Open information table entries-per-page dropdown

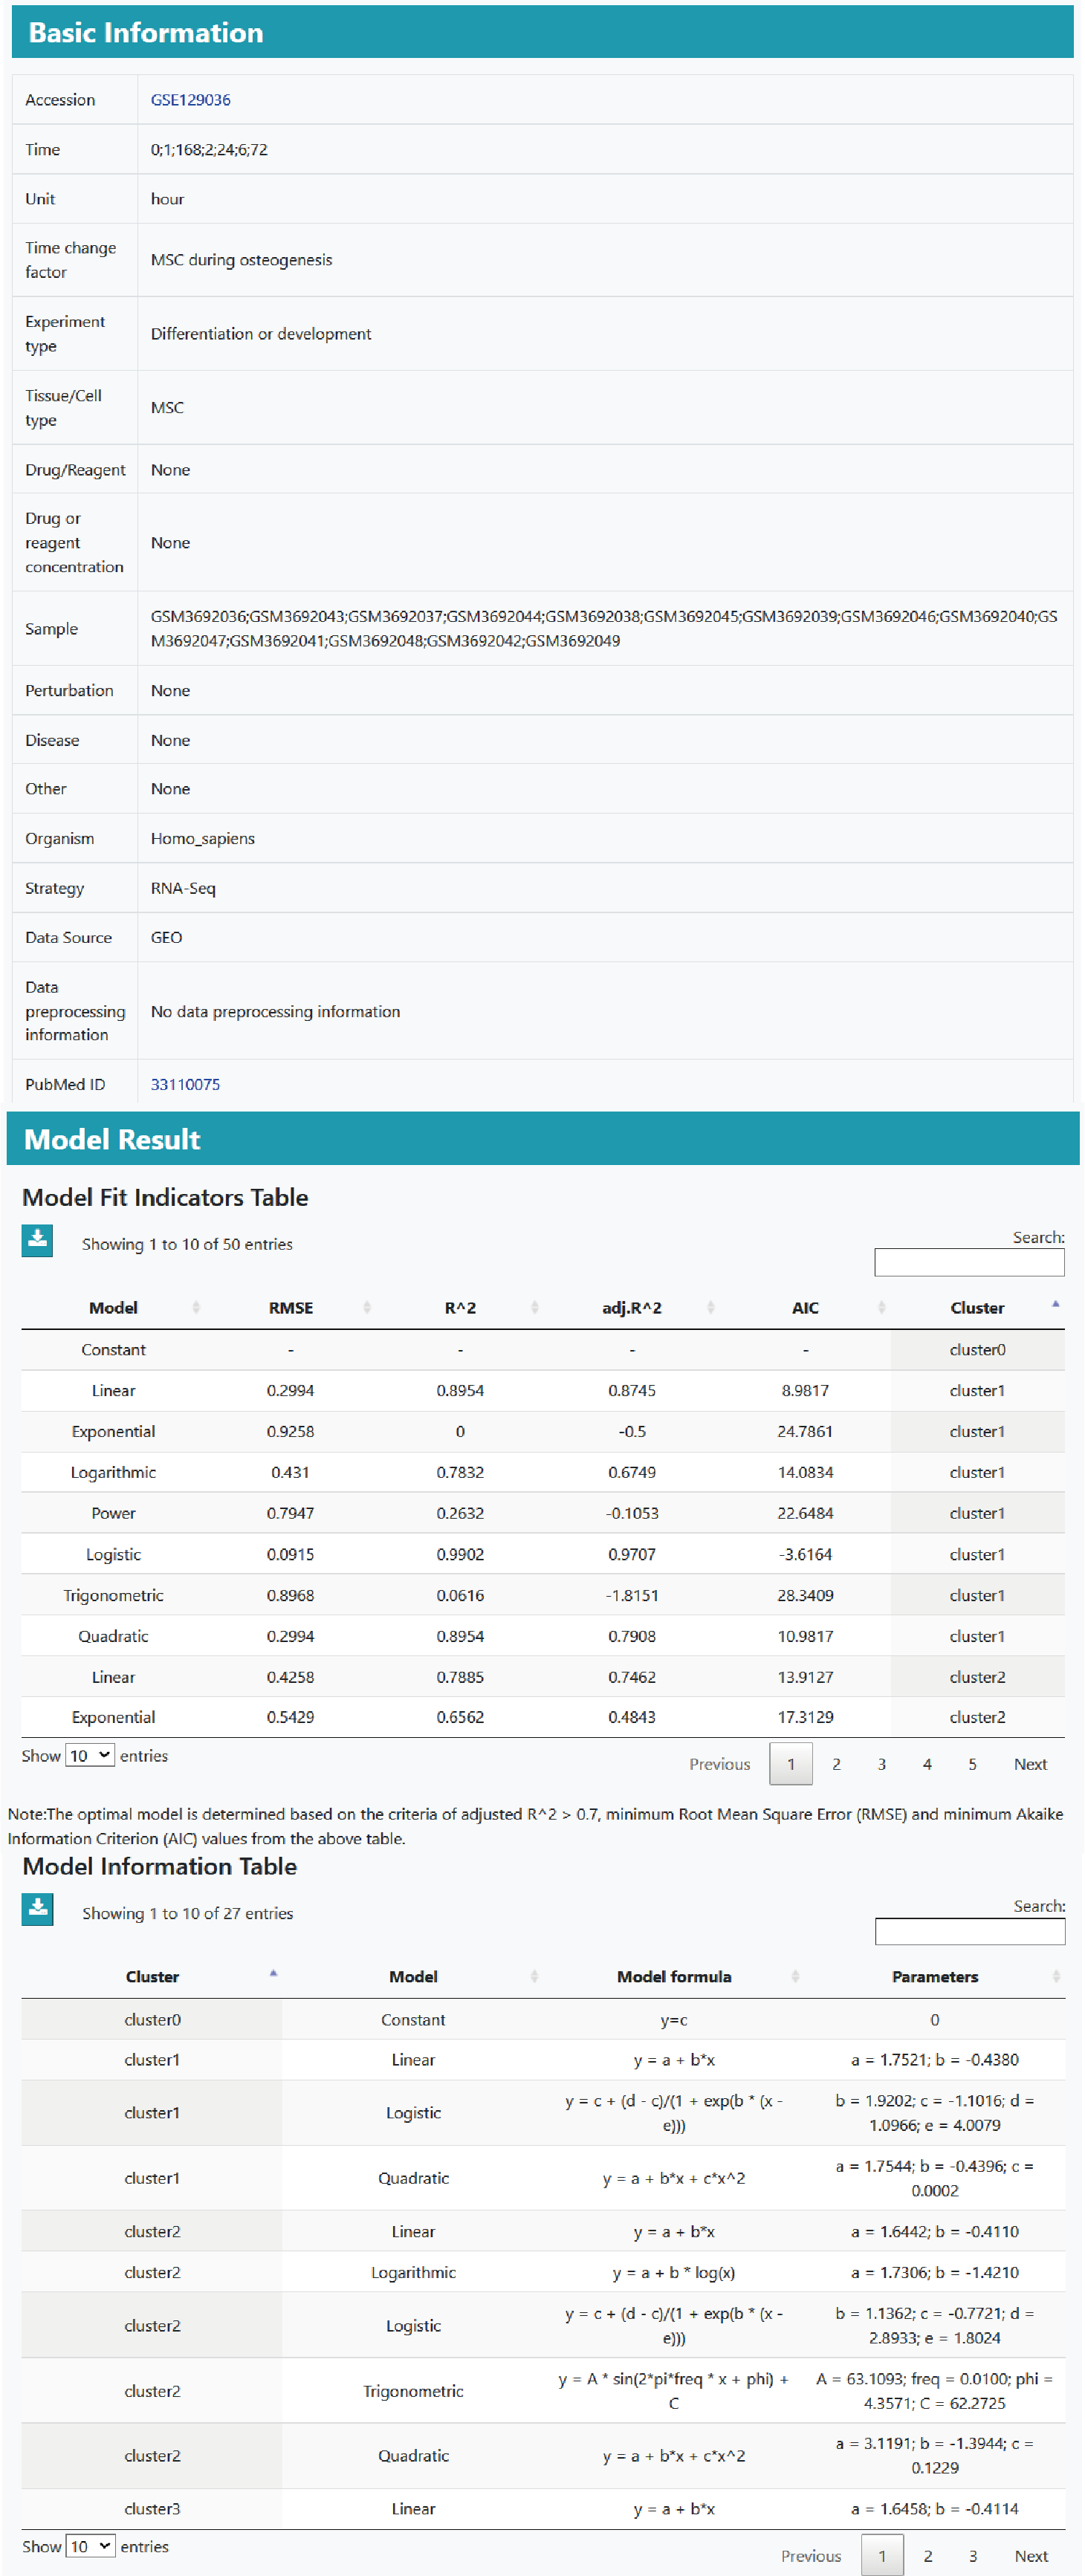[90, 2546]
